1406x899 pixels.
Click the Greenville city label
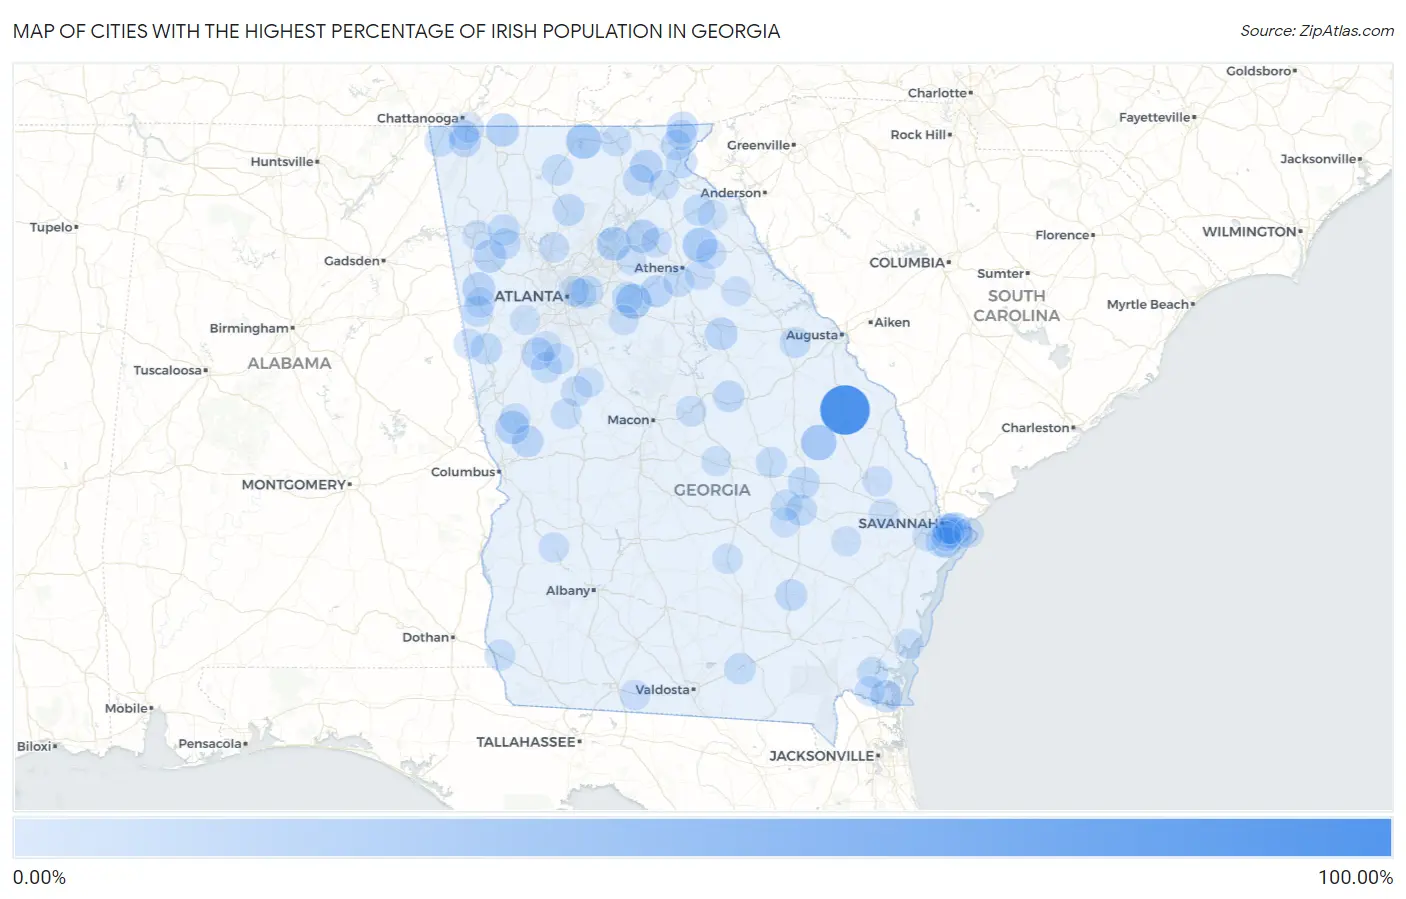point(759,145)
